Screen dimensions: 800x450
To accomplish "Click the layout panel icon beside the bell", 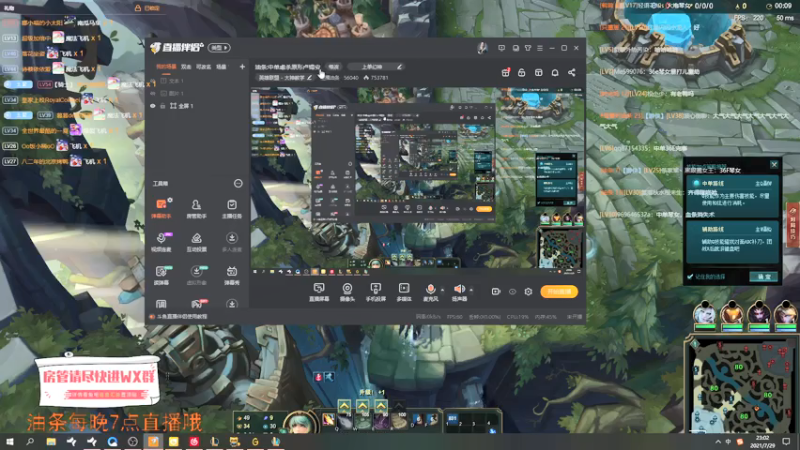I will (539, 72).
